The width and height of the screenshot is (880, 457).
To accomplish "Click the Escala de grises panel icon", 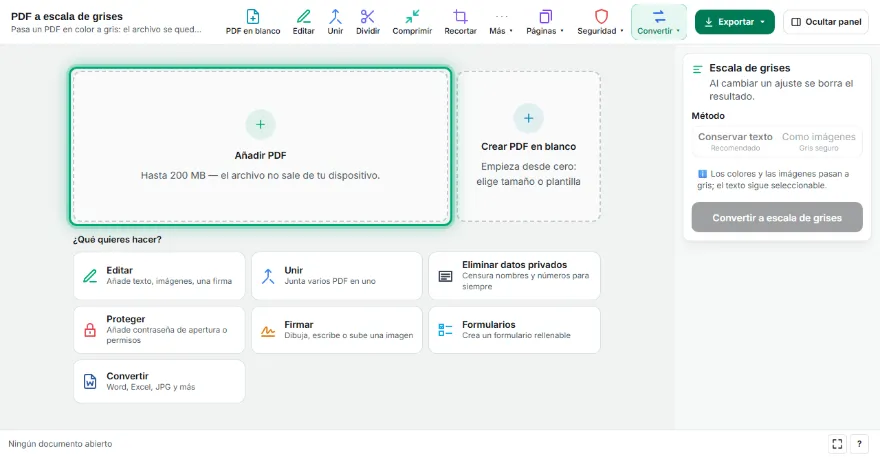I will pos(698,69).
